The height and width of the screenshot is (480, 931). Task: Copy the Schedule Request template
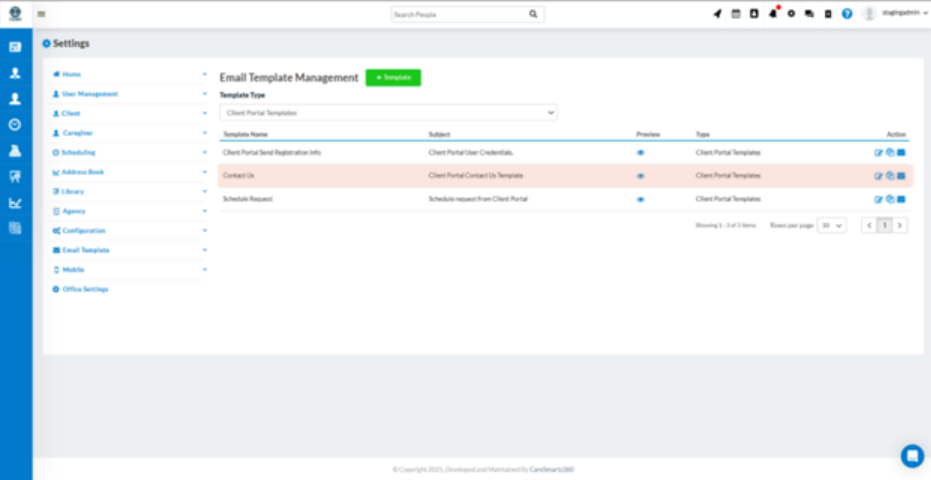coord(890,199)
